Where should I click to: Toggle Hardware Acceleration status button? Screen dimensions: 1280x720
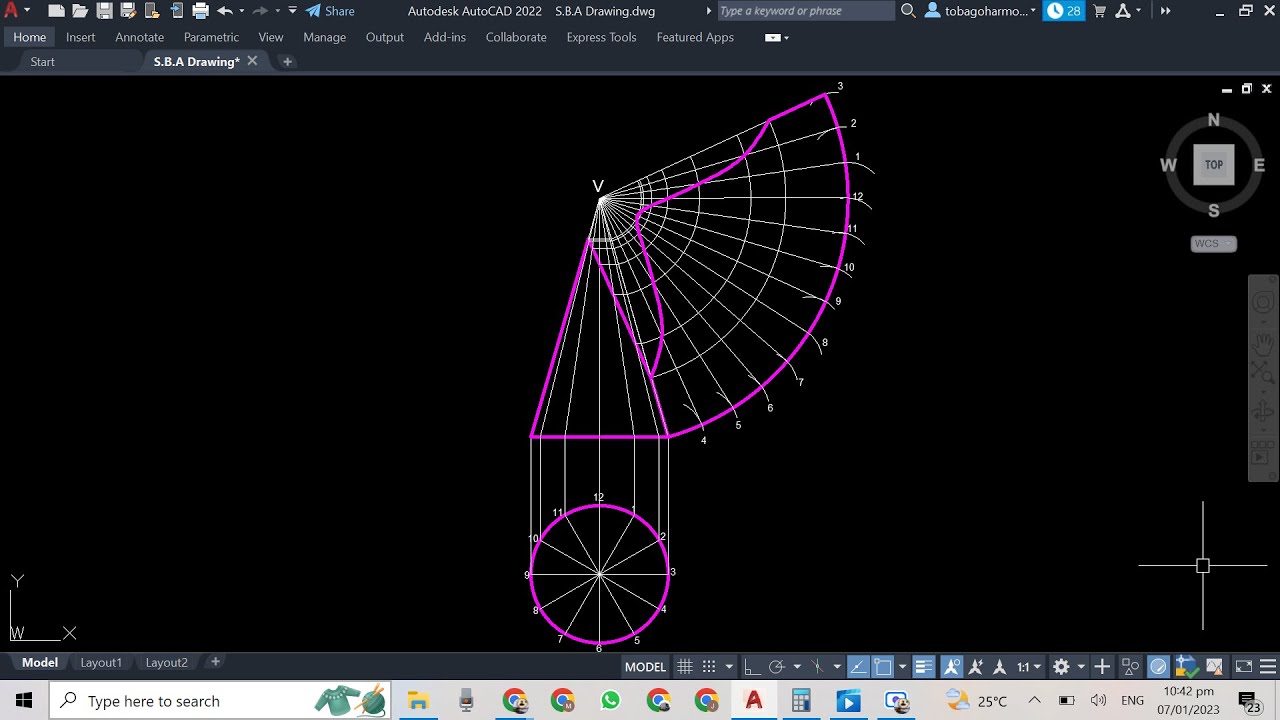point(1158,667)
